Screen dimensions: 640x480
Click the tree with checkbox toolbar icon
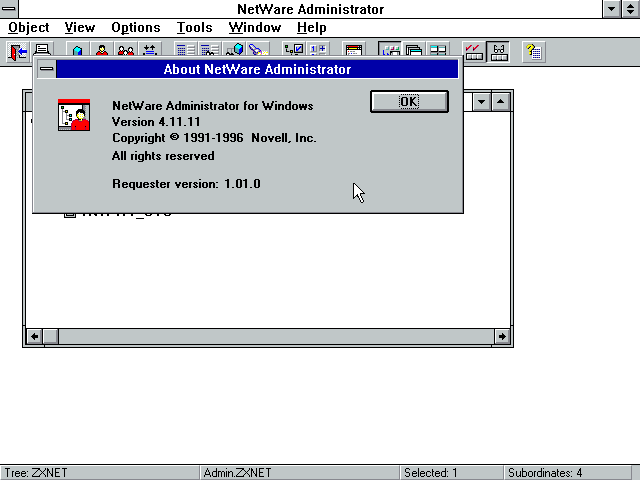294,50
